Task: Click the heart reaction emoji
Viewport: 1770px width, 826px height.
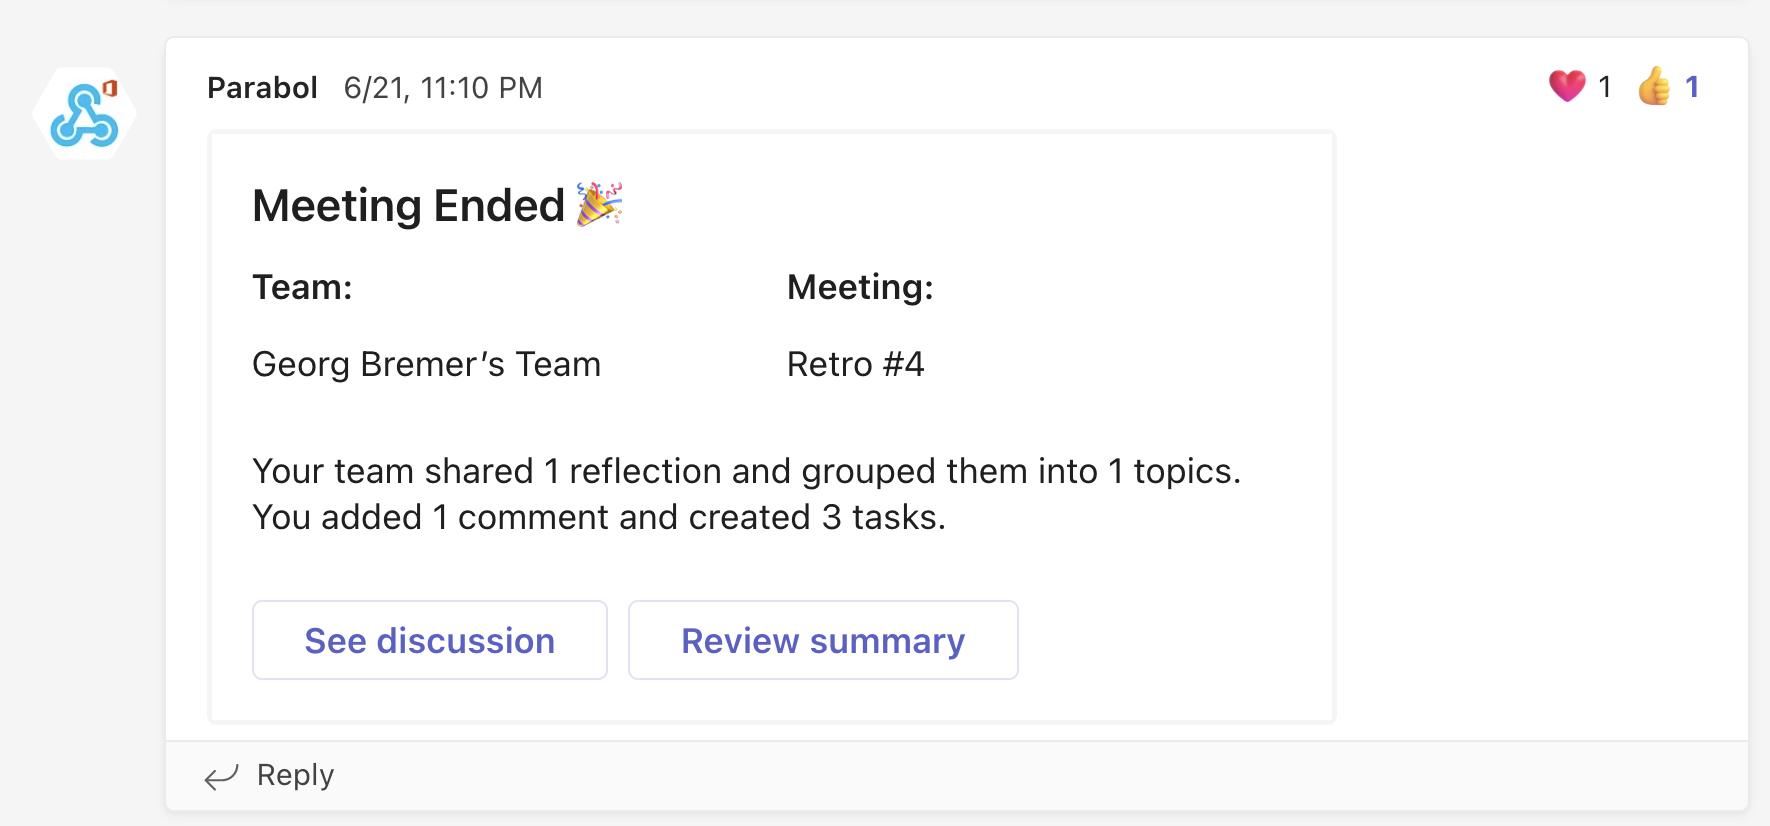Action: (1567, 87)
